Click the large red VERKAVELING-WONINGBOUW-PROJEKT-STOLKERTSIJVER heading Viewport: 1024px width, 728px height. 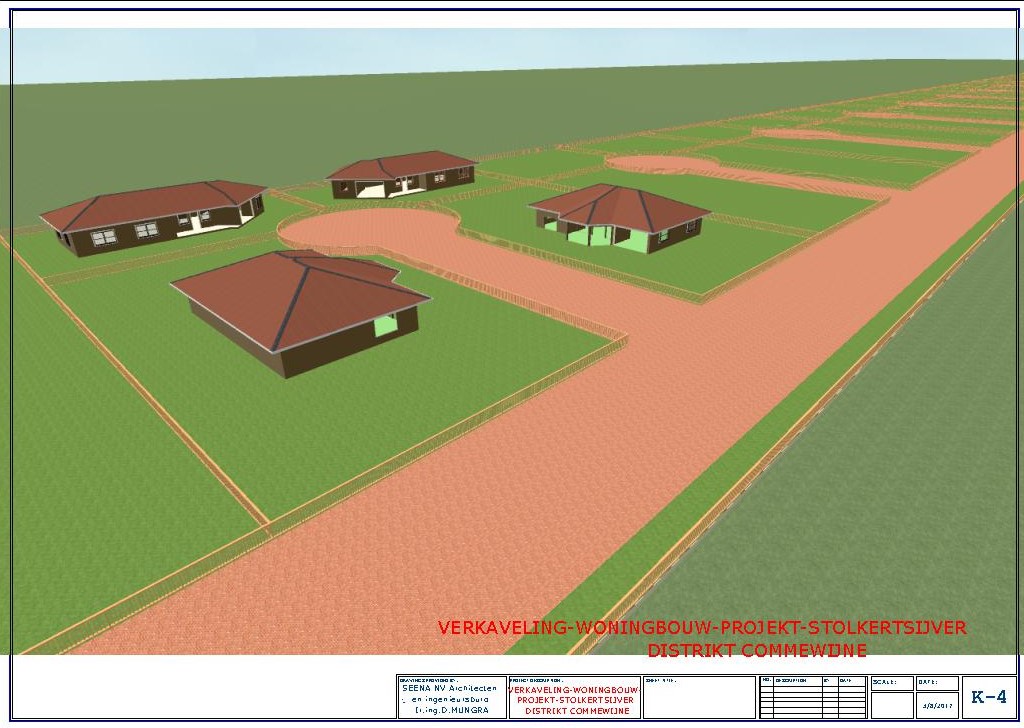[x=701, y=628]
